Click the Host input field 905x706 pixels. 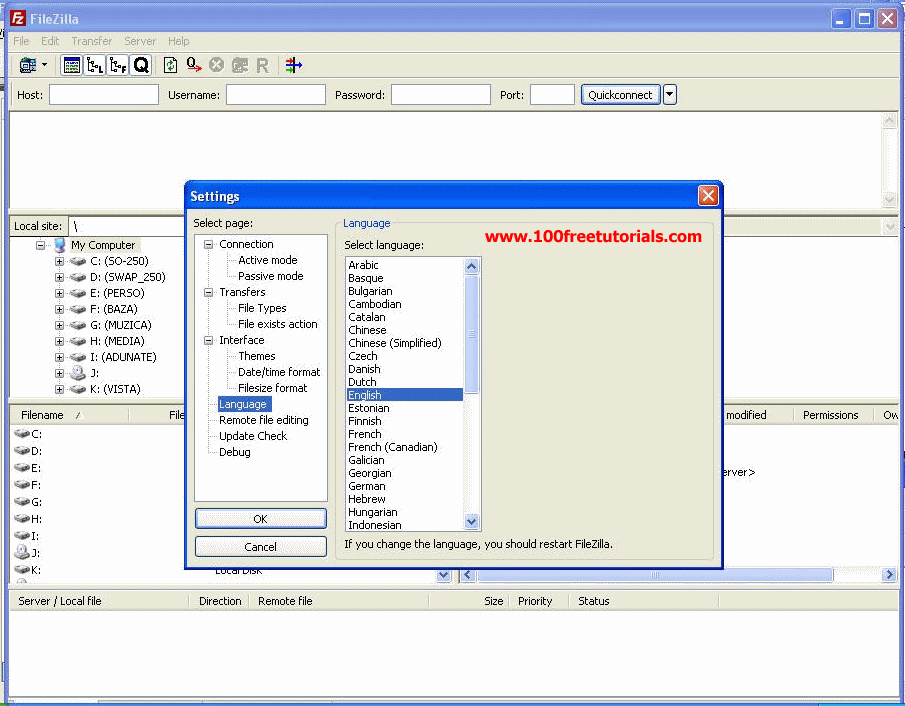103,95
